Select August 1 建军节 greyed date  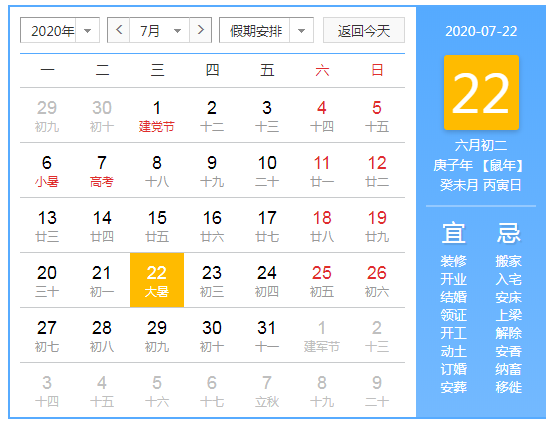tap(322, 336)
